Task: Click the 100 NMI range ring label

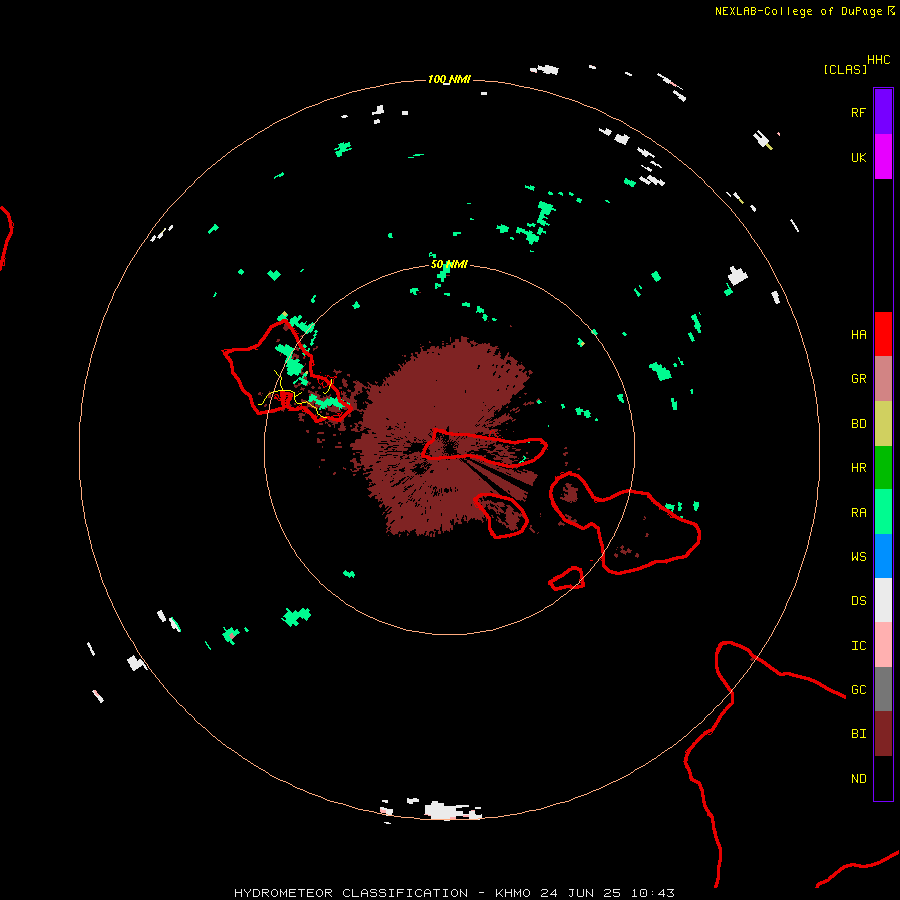Action: pos(449,79)
